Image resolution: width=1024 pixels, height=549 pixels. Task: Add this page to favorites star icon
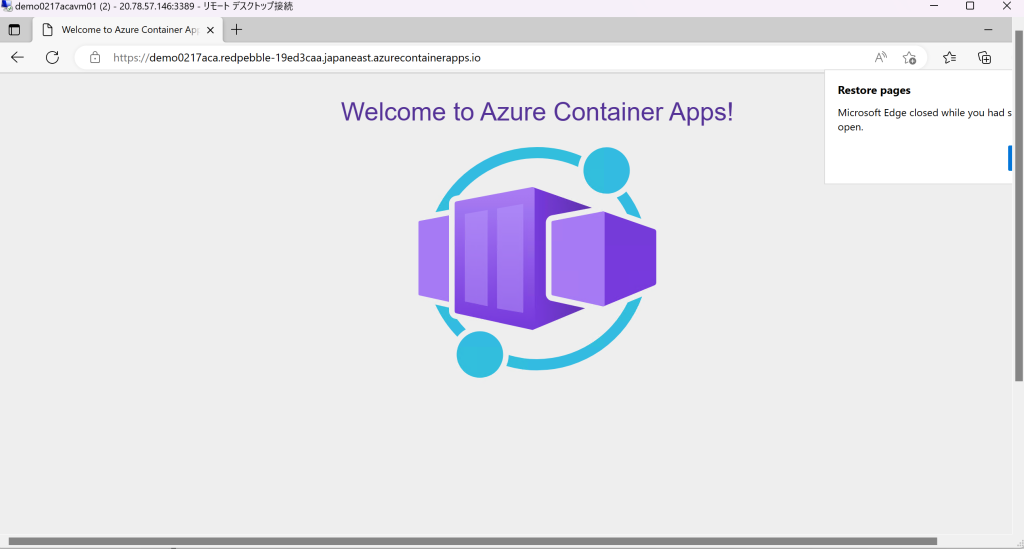(x=909, y=58)
